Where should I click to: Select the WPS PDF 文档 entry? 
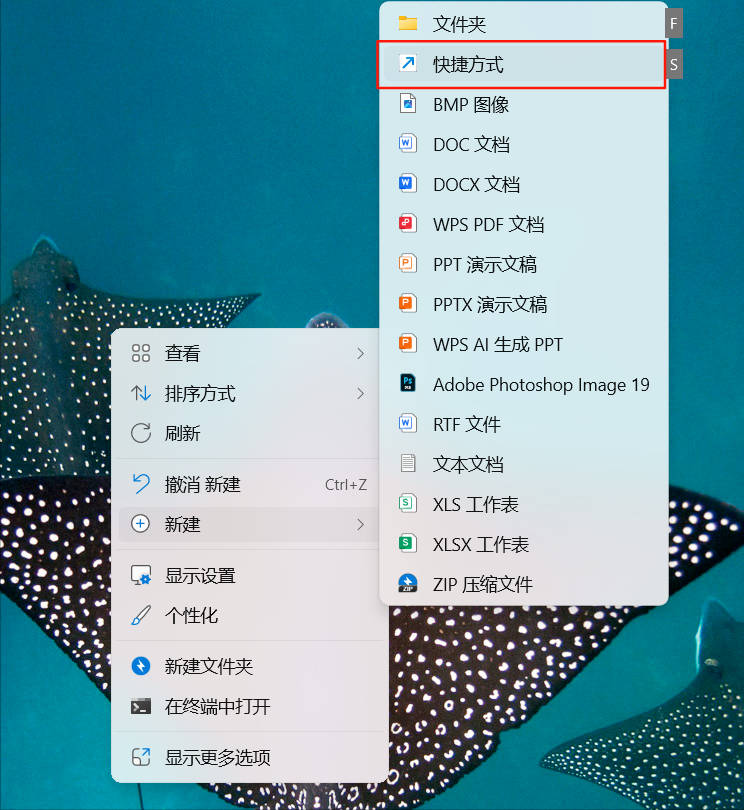click(x=523, y=224)
